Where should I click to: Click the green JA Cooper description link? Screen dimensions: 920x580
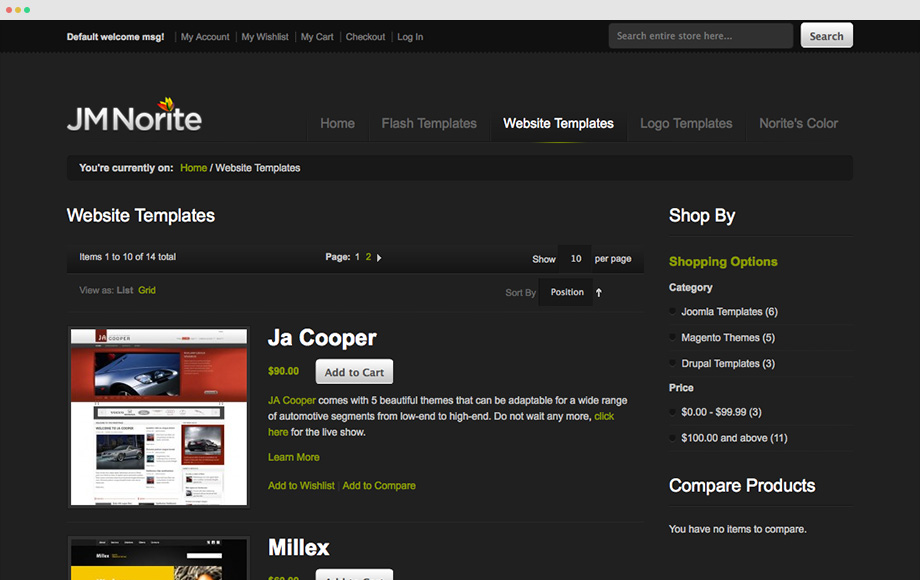[292, 401]
